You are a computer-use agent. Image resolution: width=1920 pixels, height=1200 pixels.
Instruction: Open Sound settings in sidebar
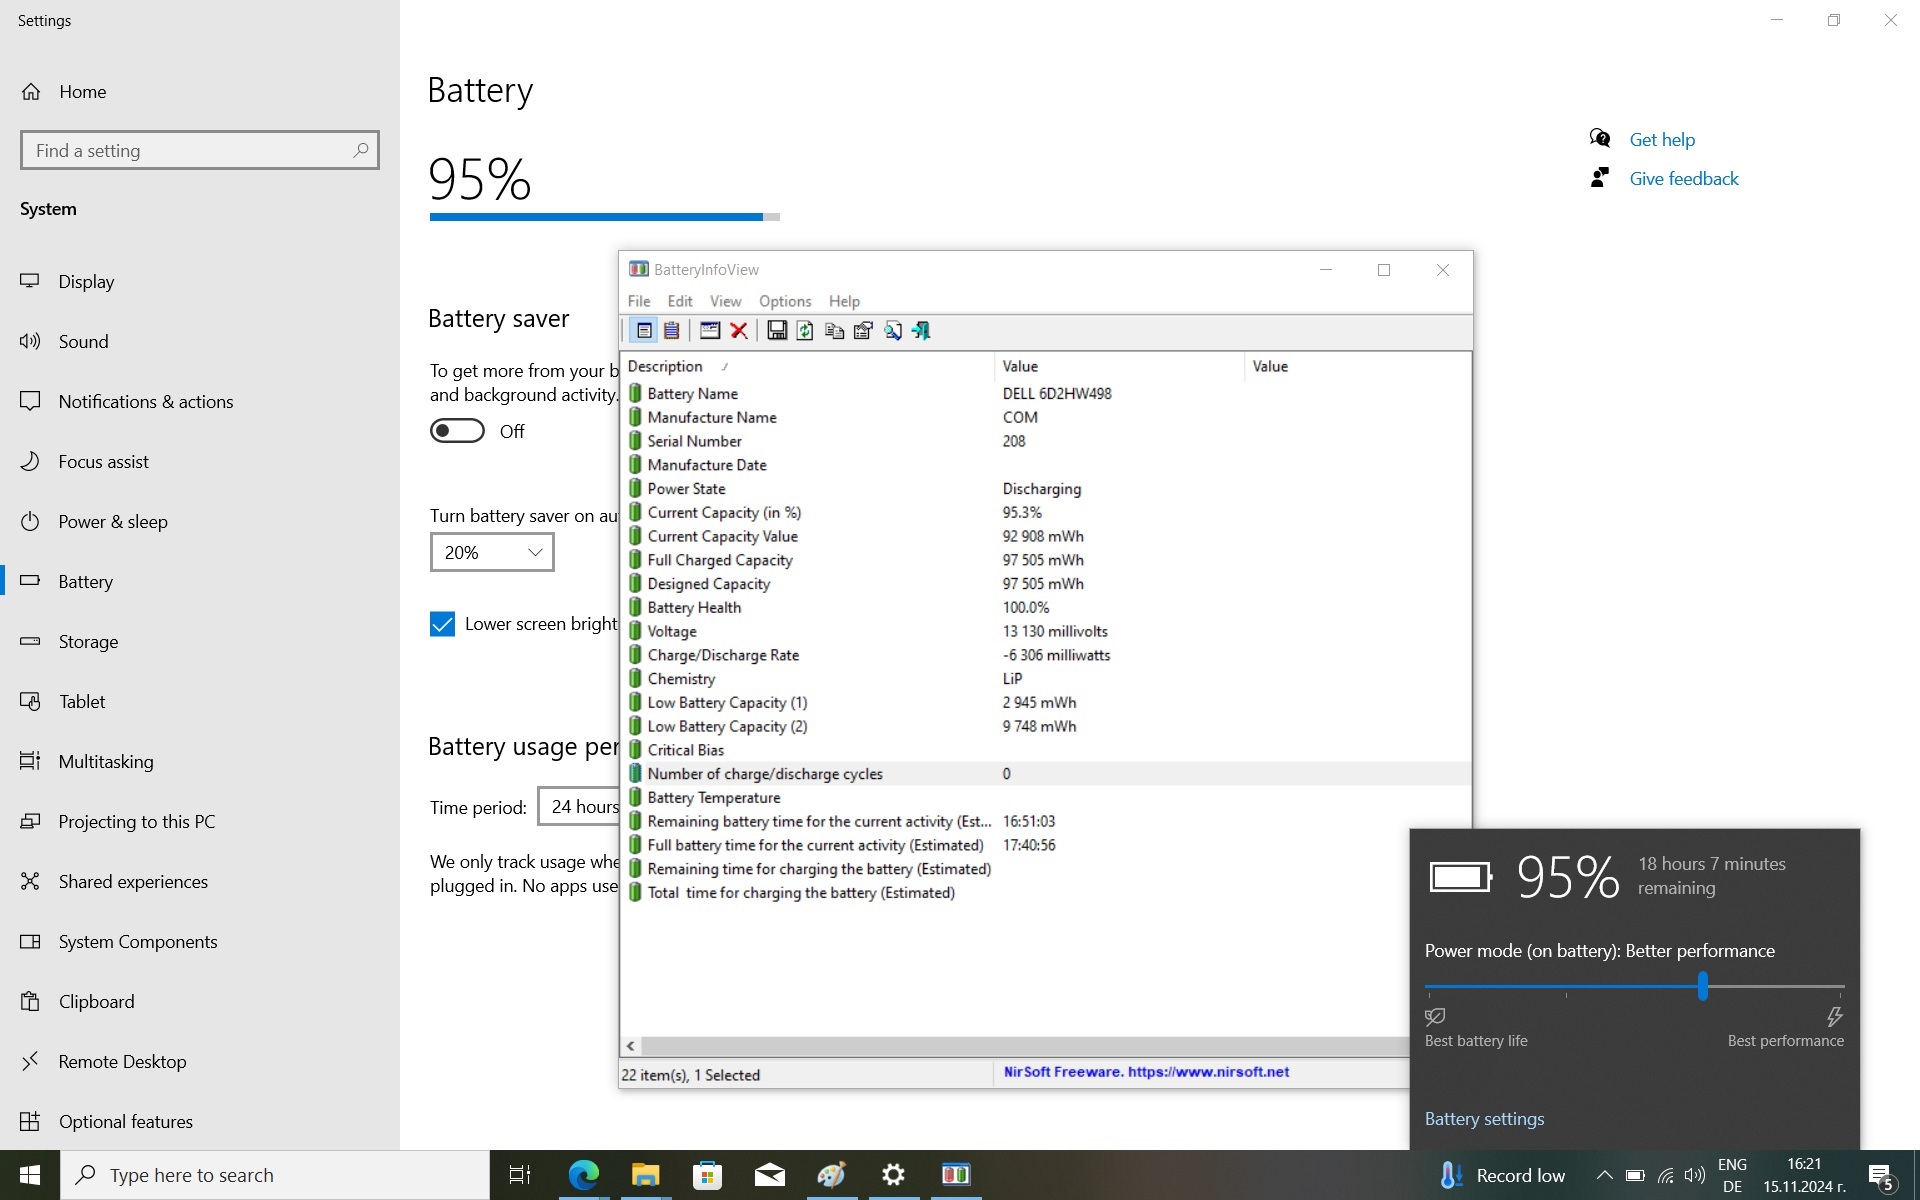pos(200,342)
